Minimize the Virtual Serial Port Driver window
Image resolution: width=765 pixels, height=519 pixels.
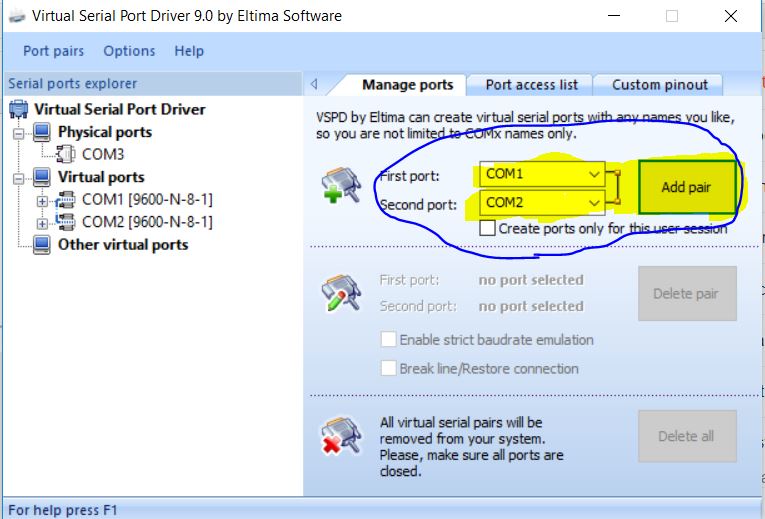(614, 16)
